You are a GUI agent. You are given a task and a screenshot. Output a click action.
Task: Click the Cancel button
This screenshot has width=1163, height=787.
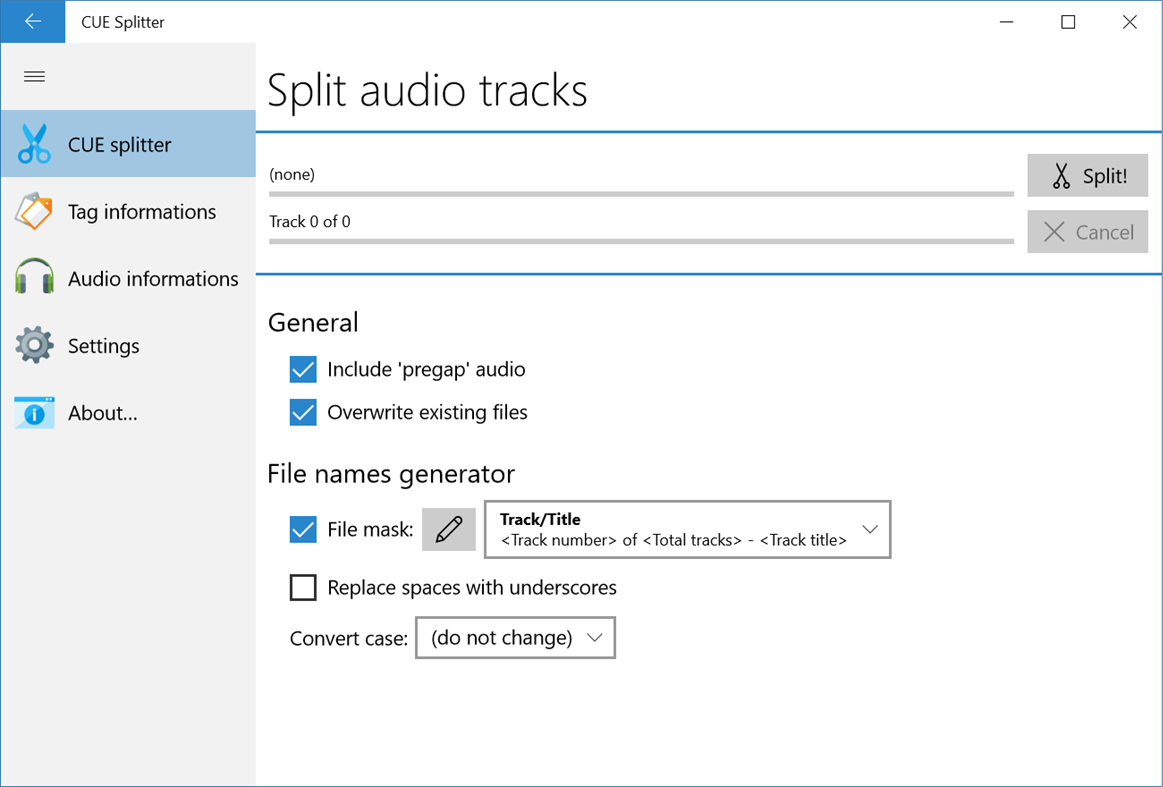coord(1087,231)
